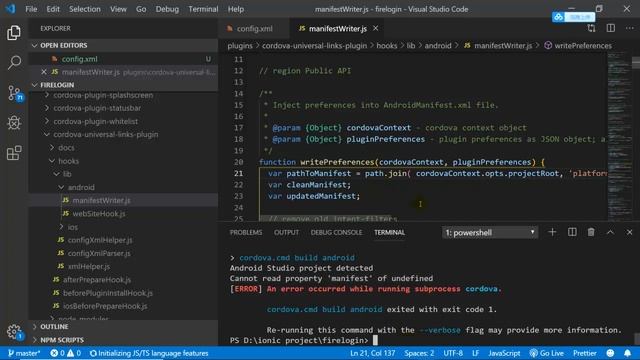Image resolution: width=640 pixels, height=360 pixels.
Task: Click the master branch status item
Action: pos(24,353)
